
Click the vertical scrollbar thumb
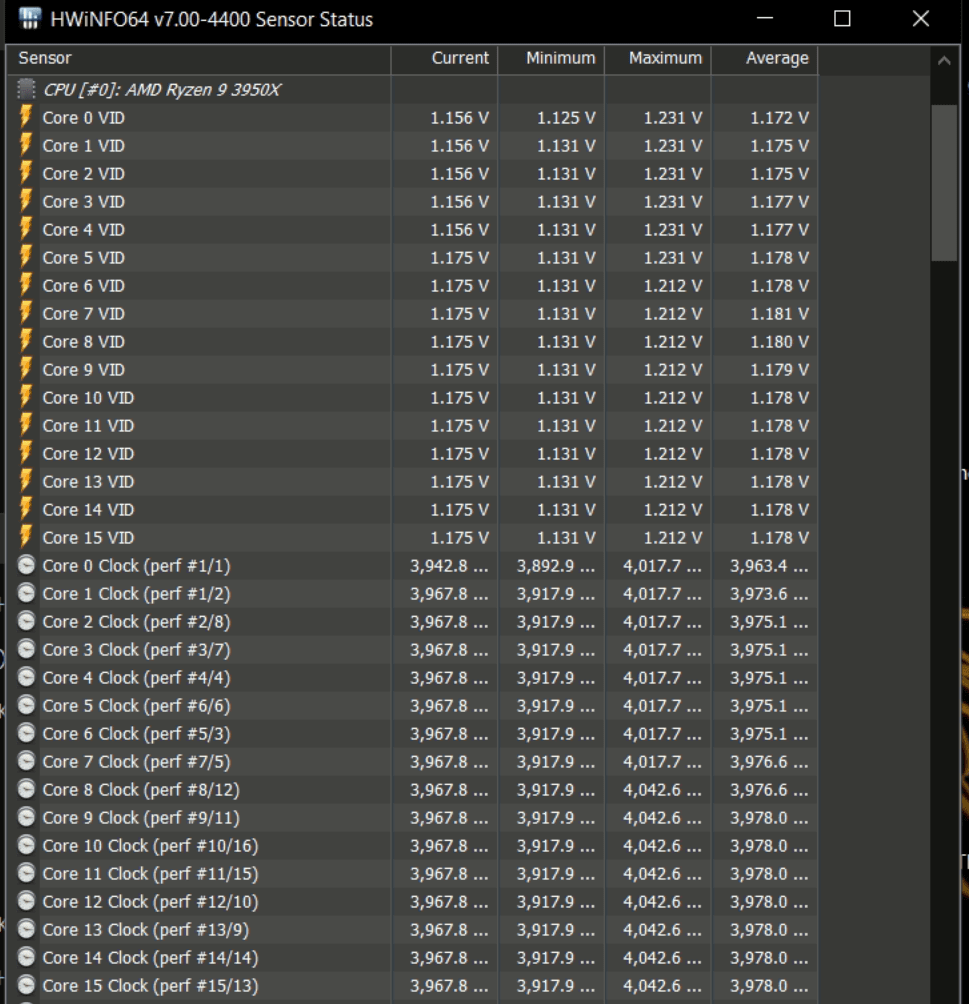(x=944, y=183)
